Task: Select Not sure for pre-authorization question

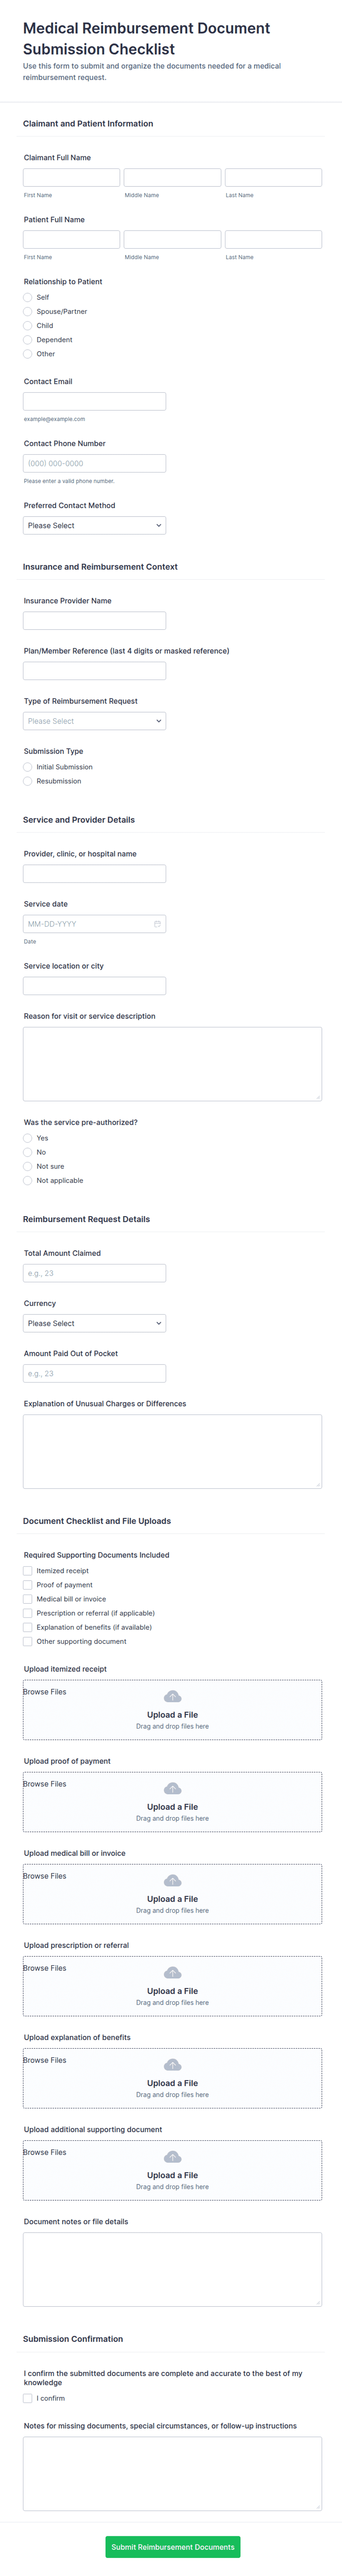Action: pos(28,1167)
